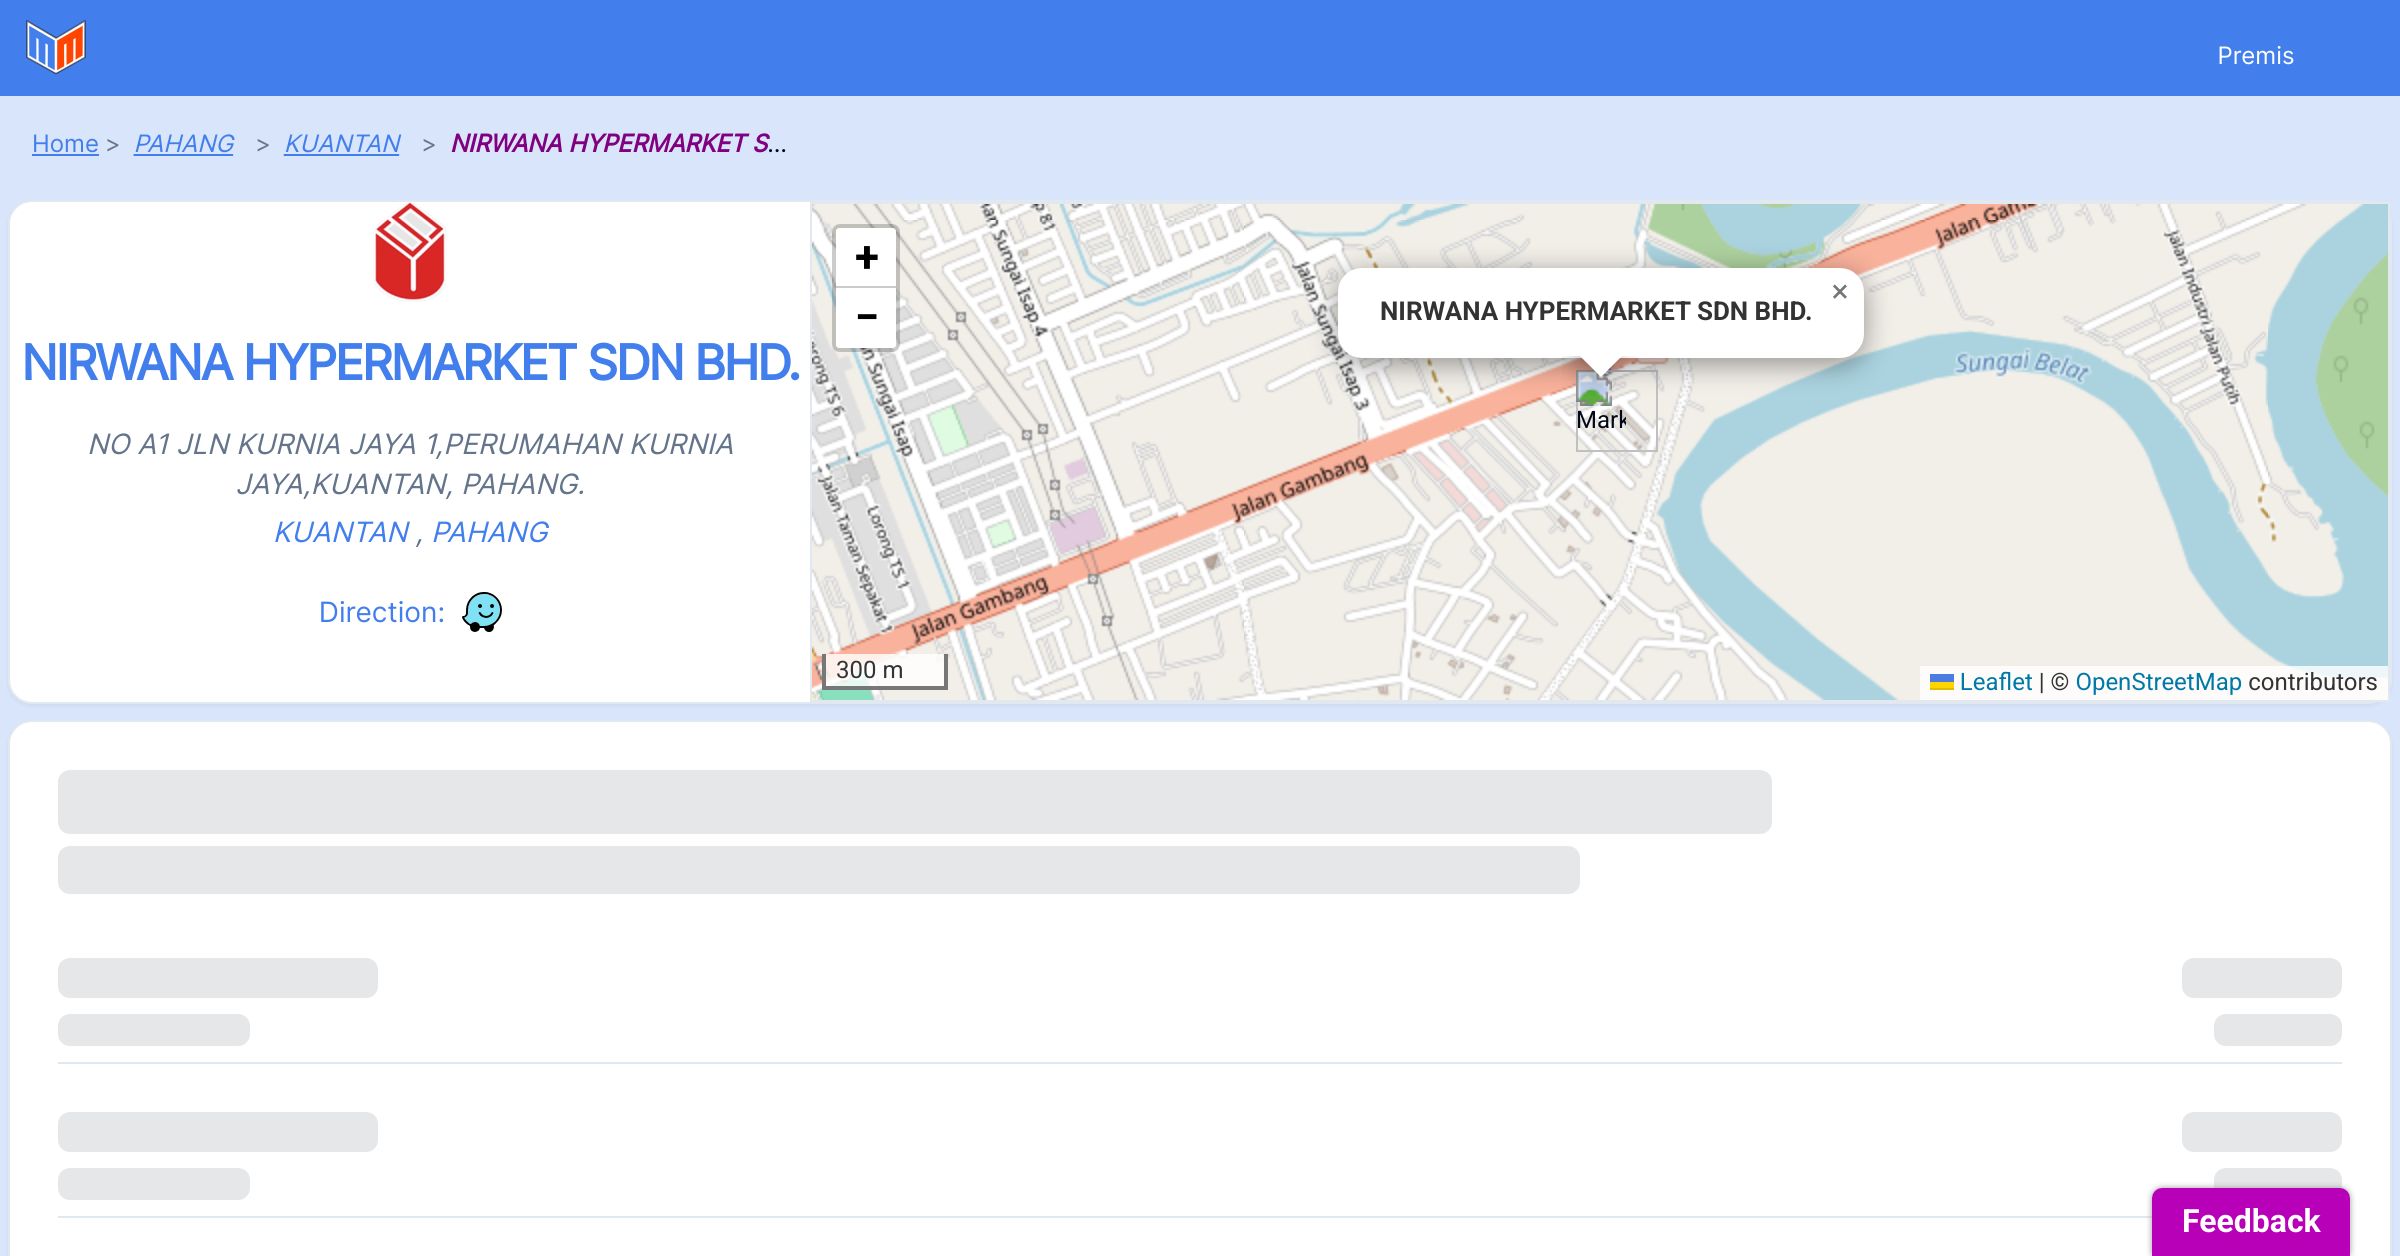Open OpenStreetMap attribution link
2400x1256 pixels.
2158,682
